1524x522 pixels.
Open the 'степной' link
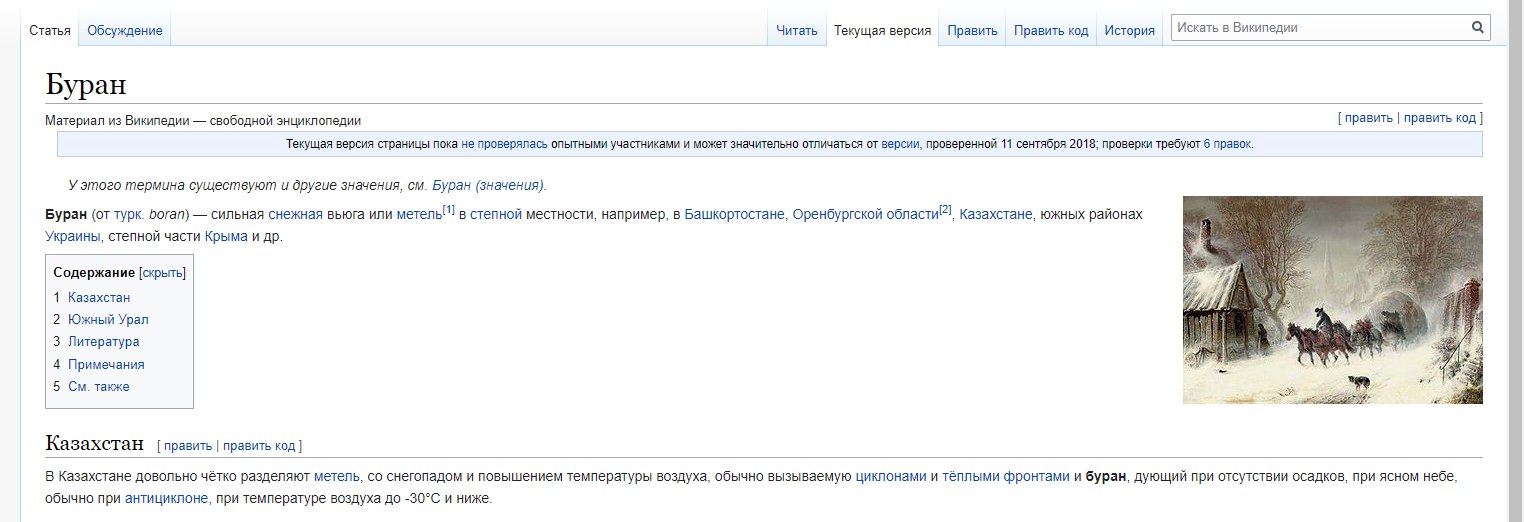[496, 214]
